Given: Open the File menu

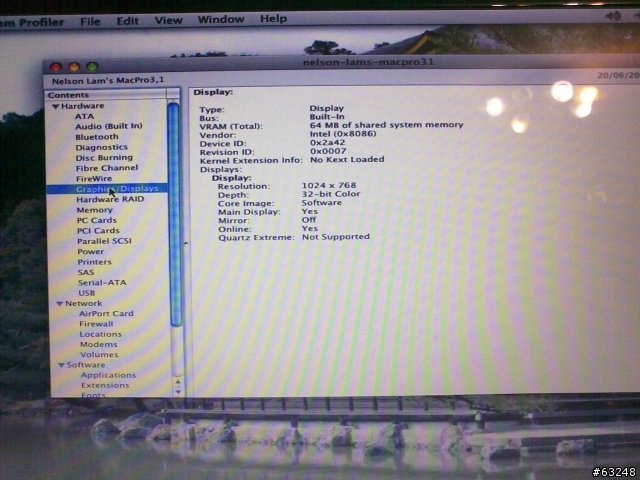Looking at the screenshot, I should pos(90,21).
